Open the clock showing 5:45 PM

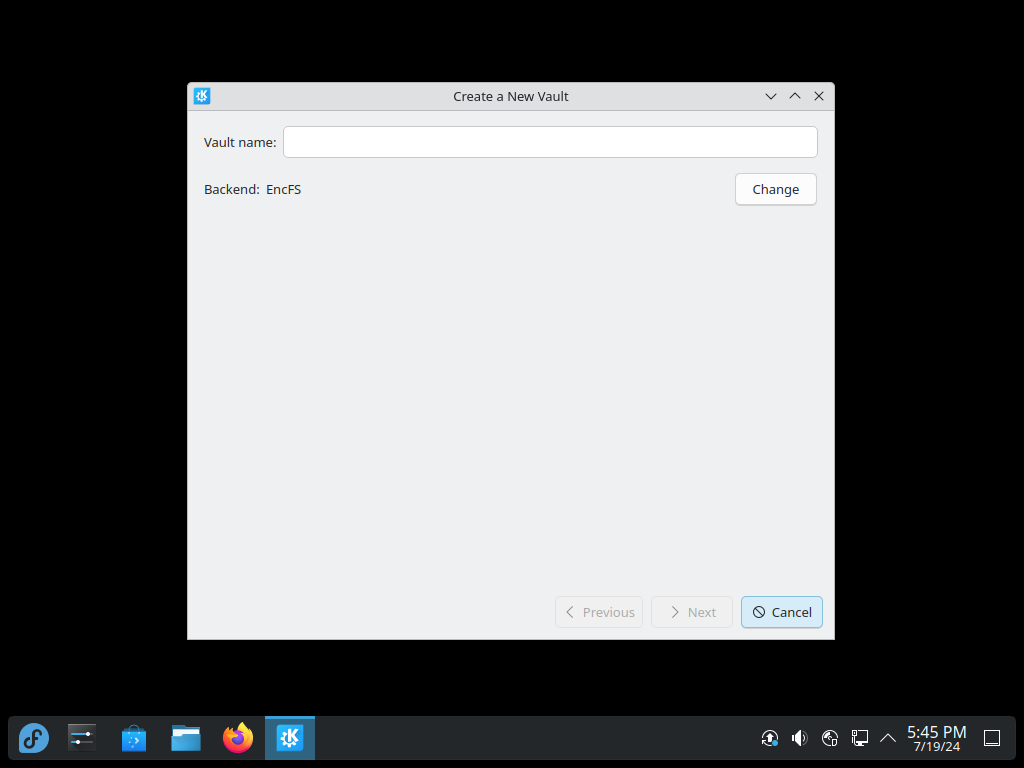[936, 738]
